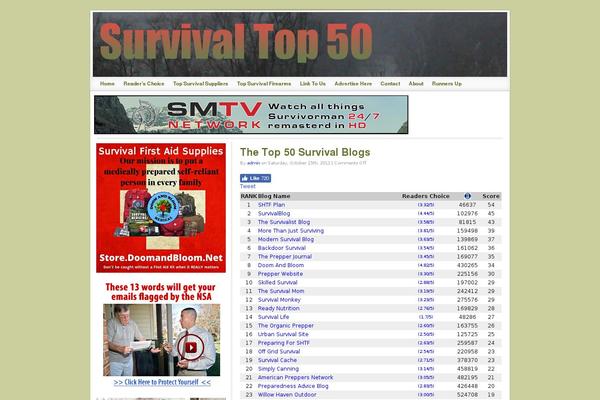Open Ready Nutrition link

(279, 309)
